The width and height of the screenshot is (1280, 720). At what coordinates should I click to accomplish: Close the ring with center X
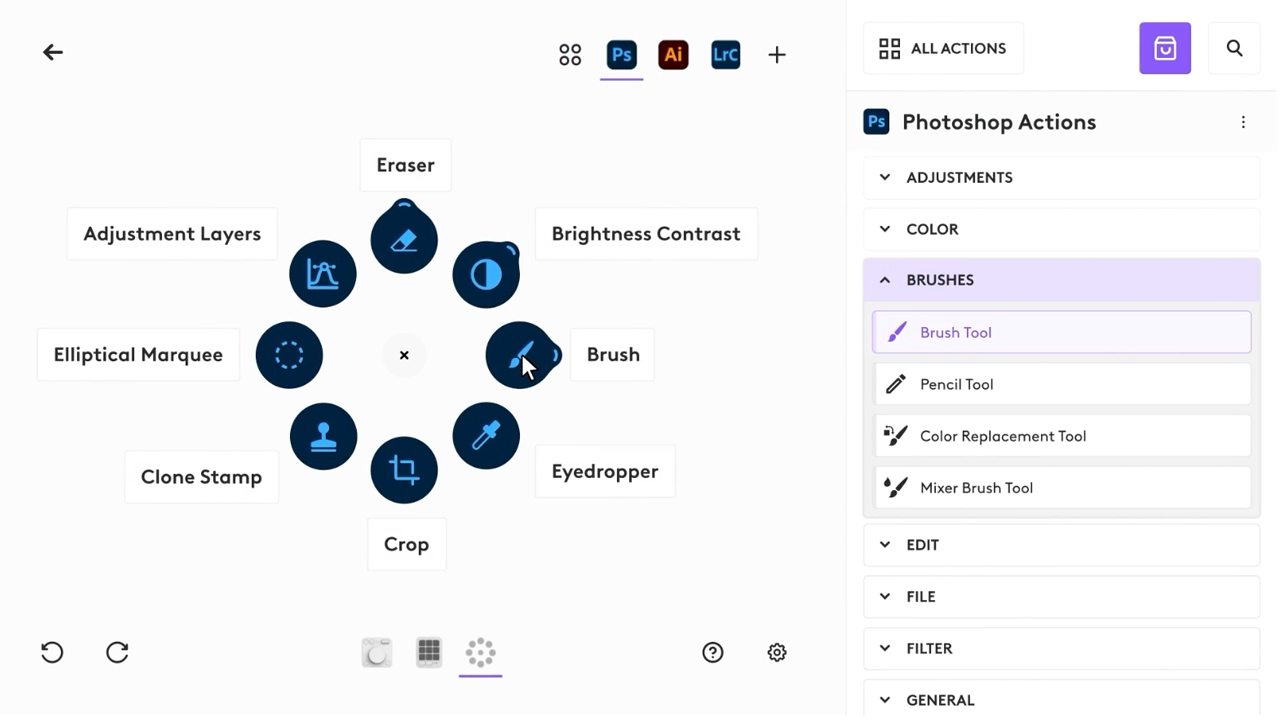click(404, 355)
